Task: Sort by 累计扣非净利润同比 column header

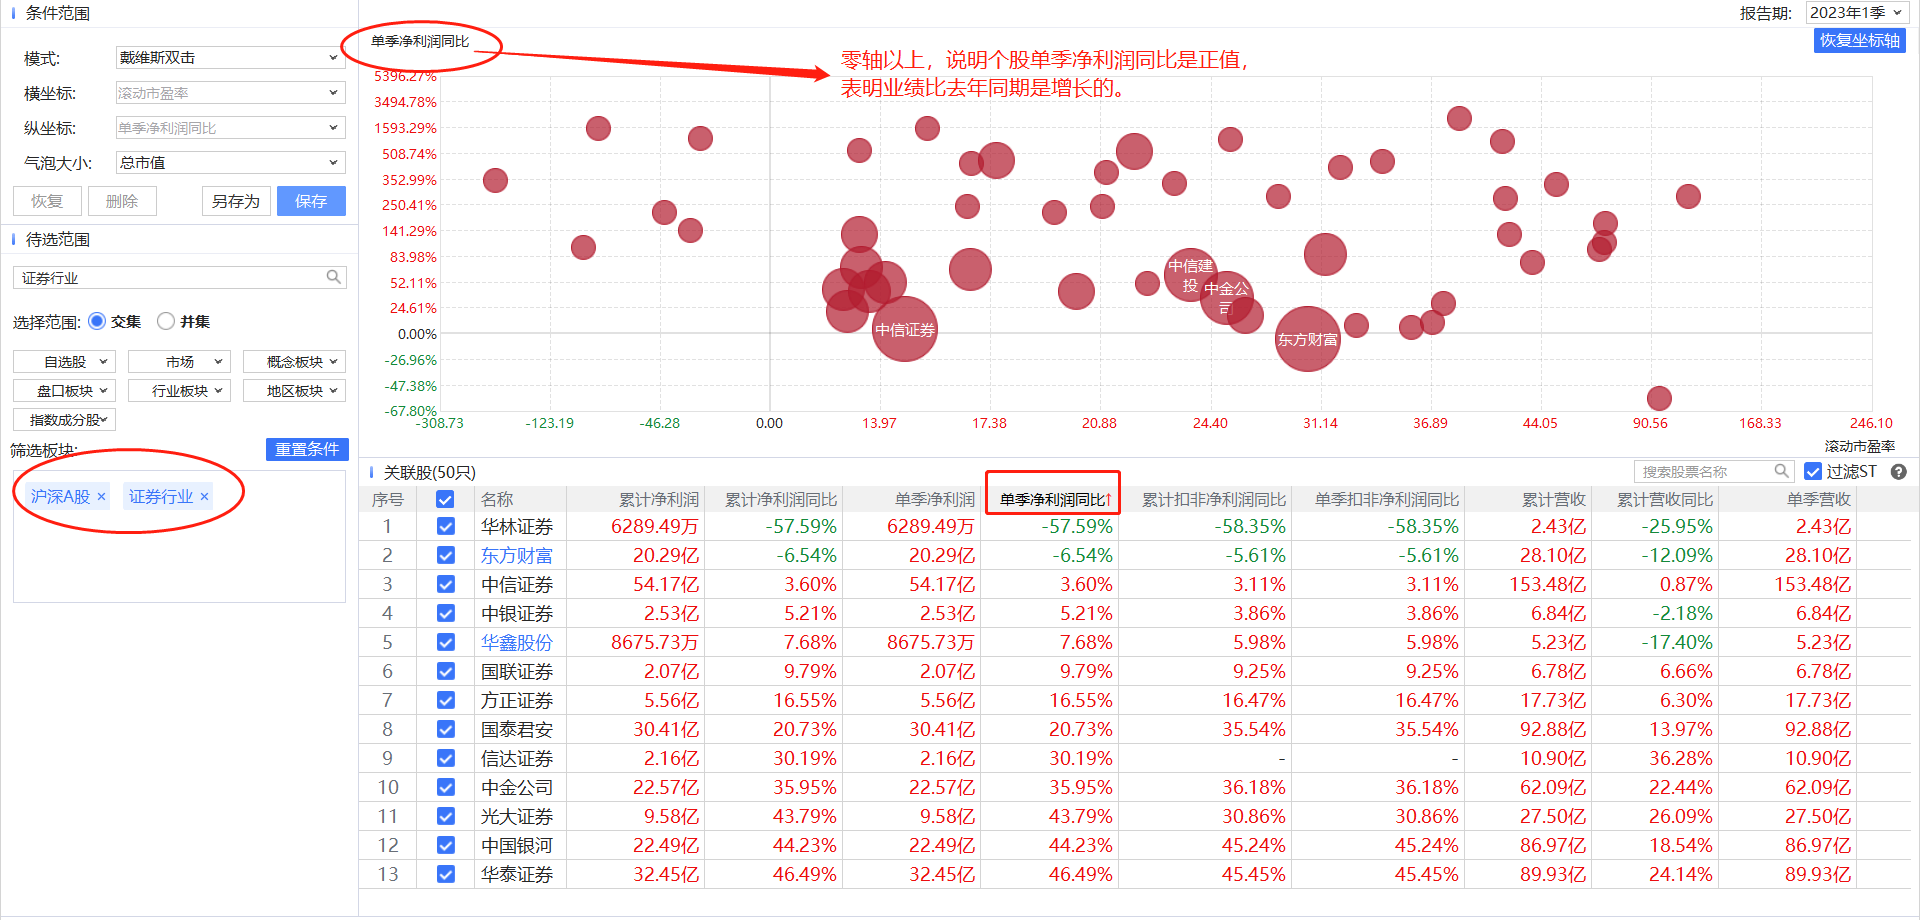Action: [1214, 499]
